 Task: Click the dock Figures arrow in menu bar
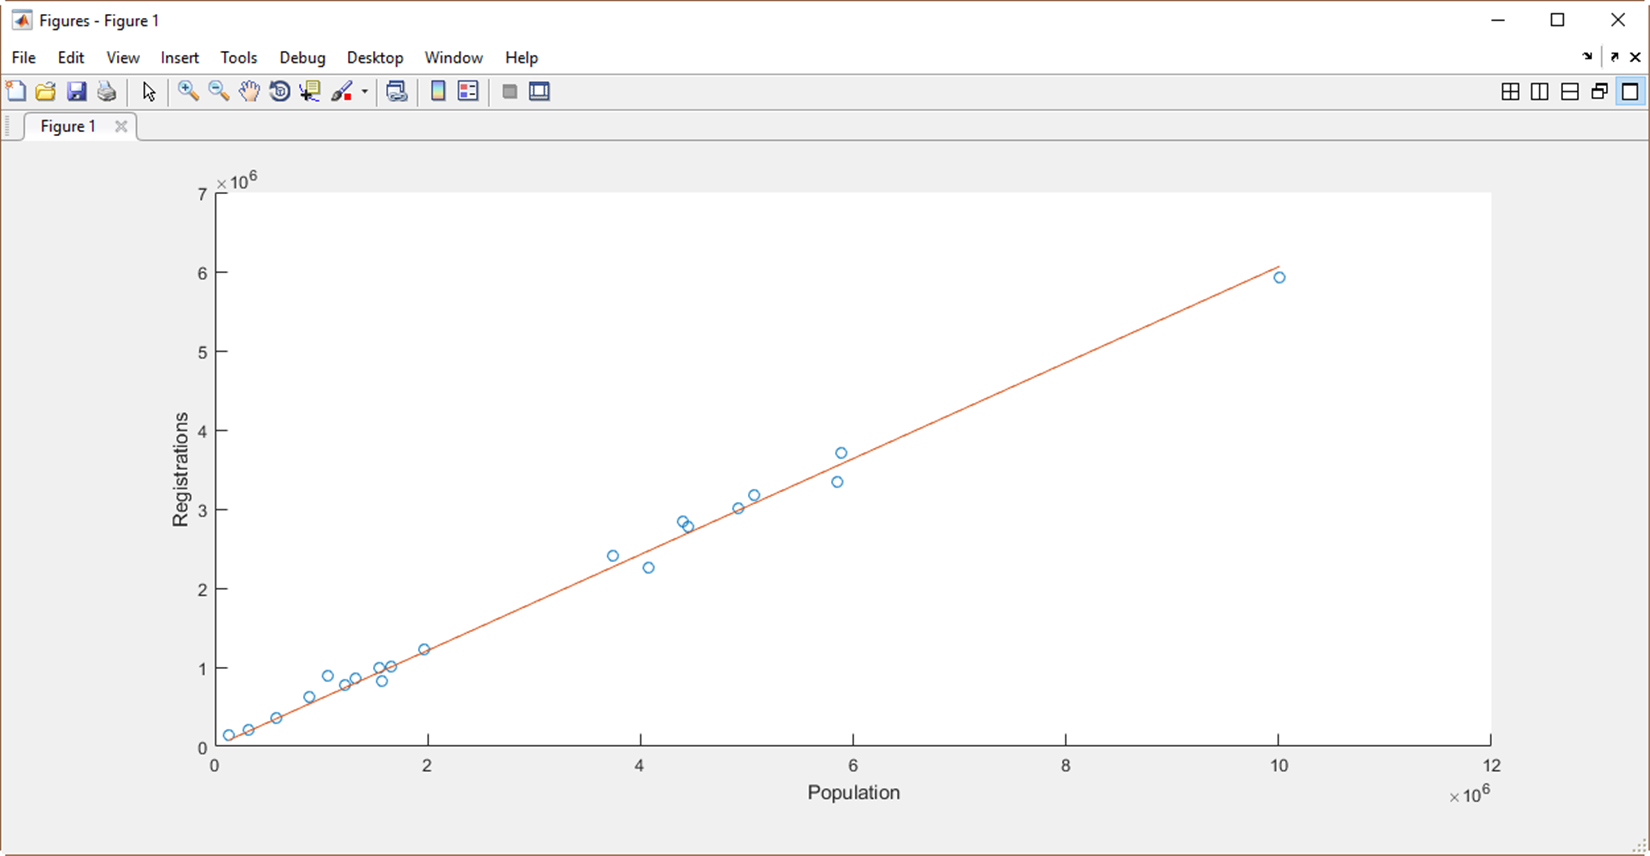1587,57
